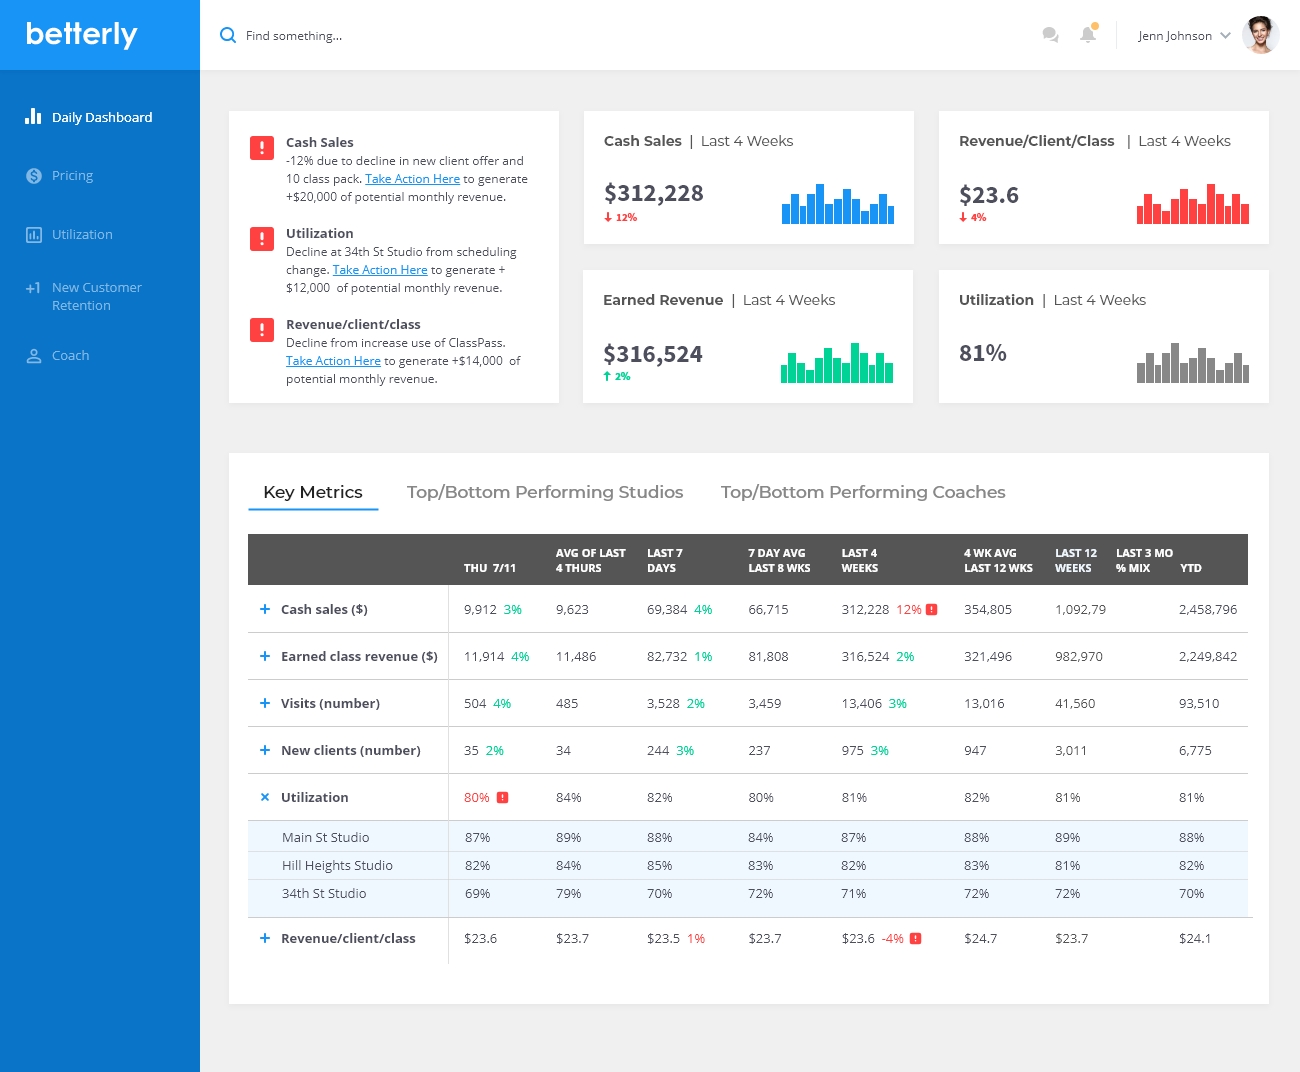The height and width of the screenshot is (1072, 1300).
Task: Open the chat messages icon
Action: [1050, 35]
